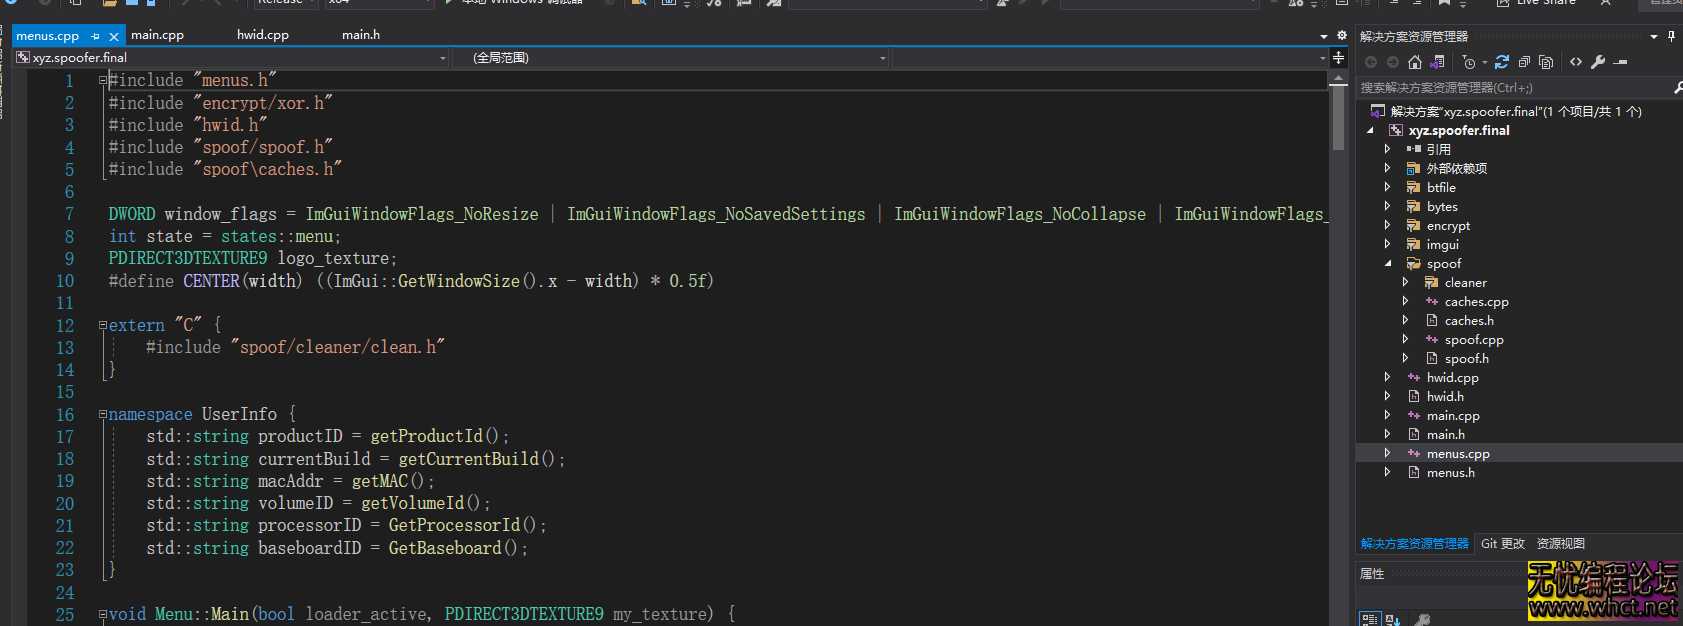The width and height of the screenshot is (1683, 626).
Task: Collapse the spoof folder node
Action: click(x=1387, y=263)
